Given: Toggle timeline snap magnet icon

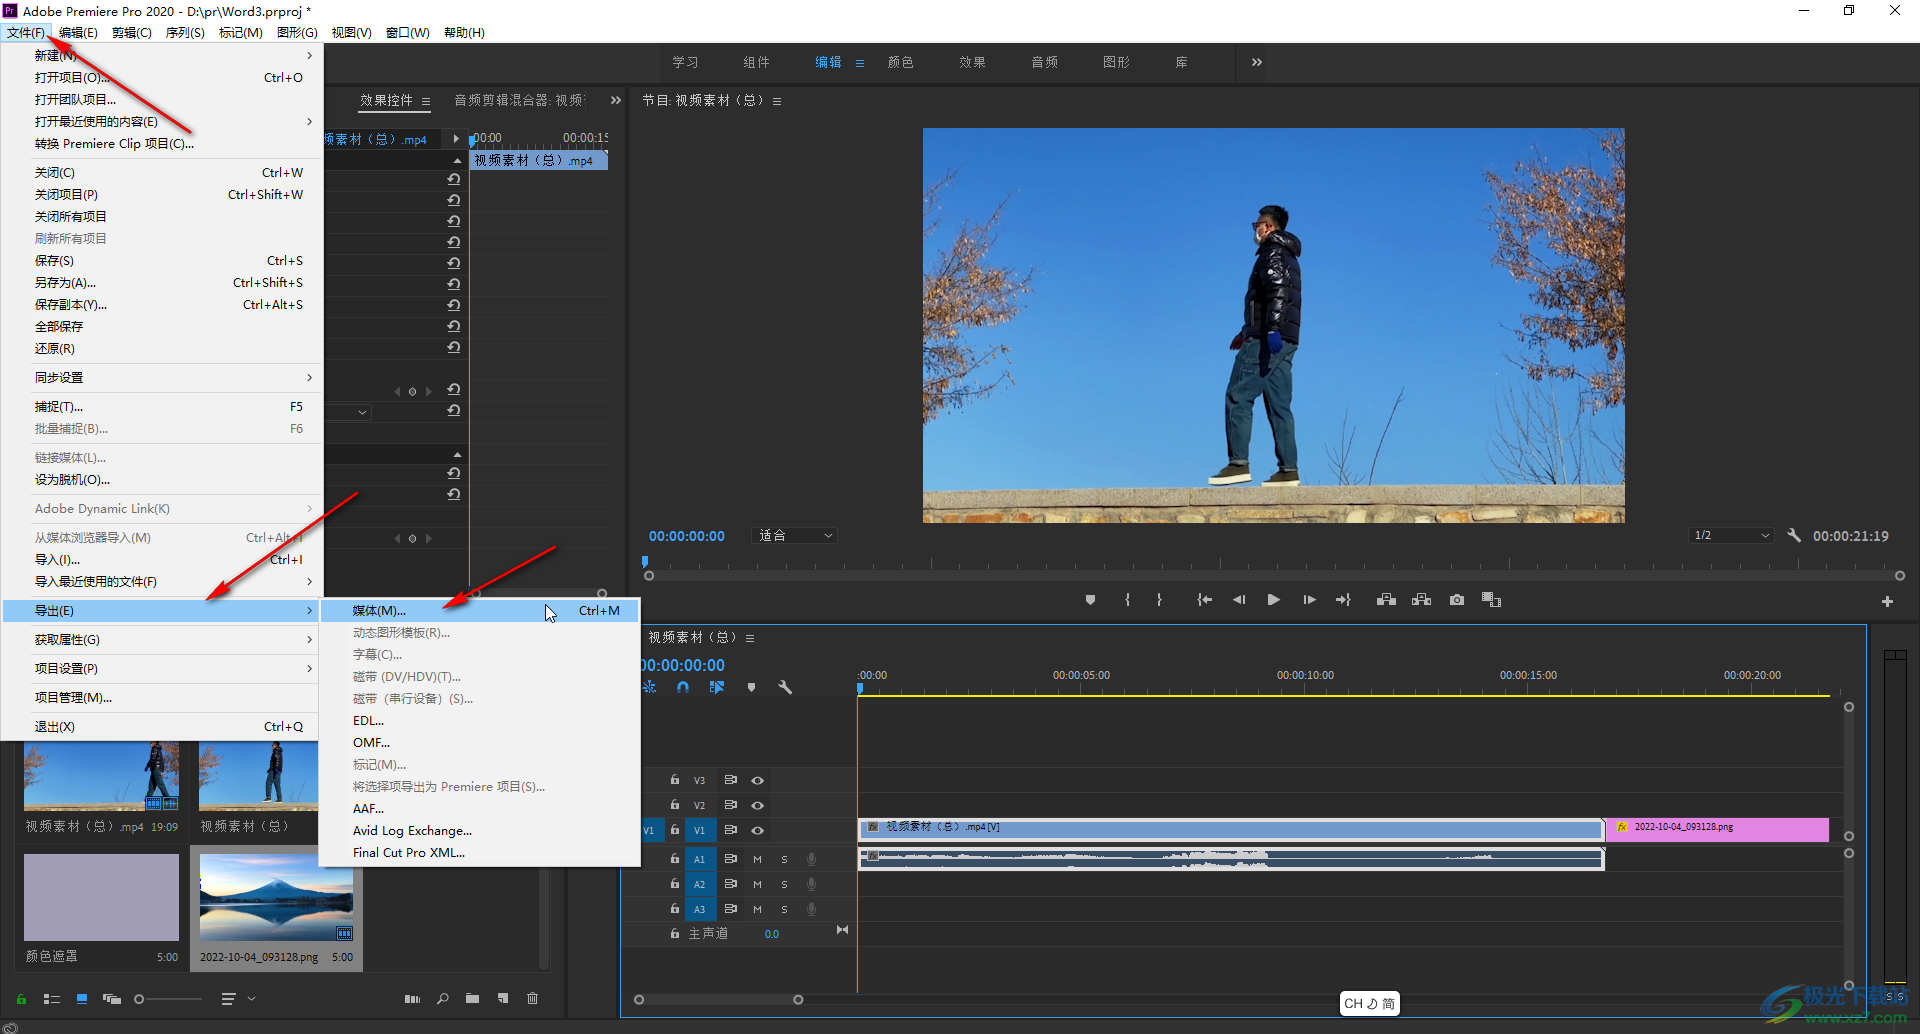Looking at the screenshot, I should tap(683, 687).
